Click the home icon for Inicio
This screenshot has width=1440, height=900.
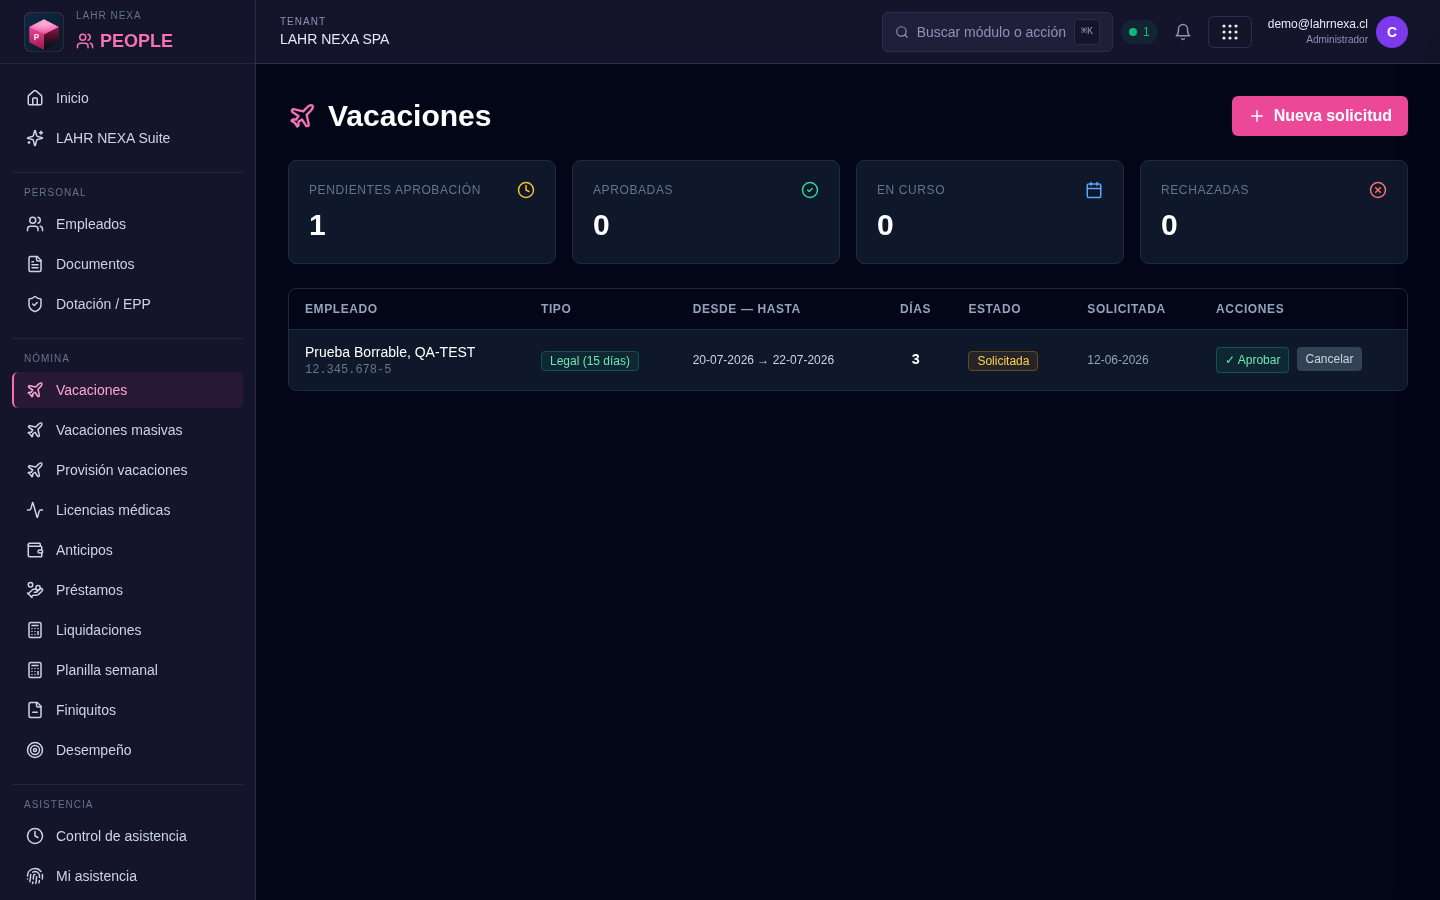click(x=35, y=98)
